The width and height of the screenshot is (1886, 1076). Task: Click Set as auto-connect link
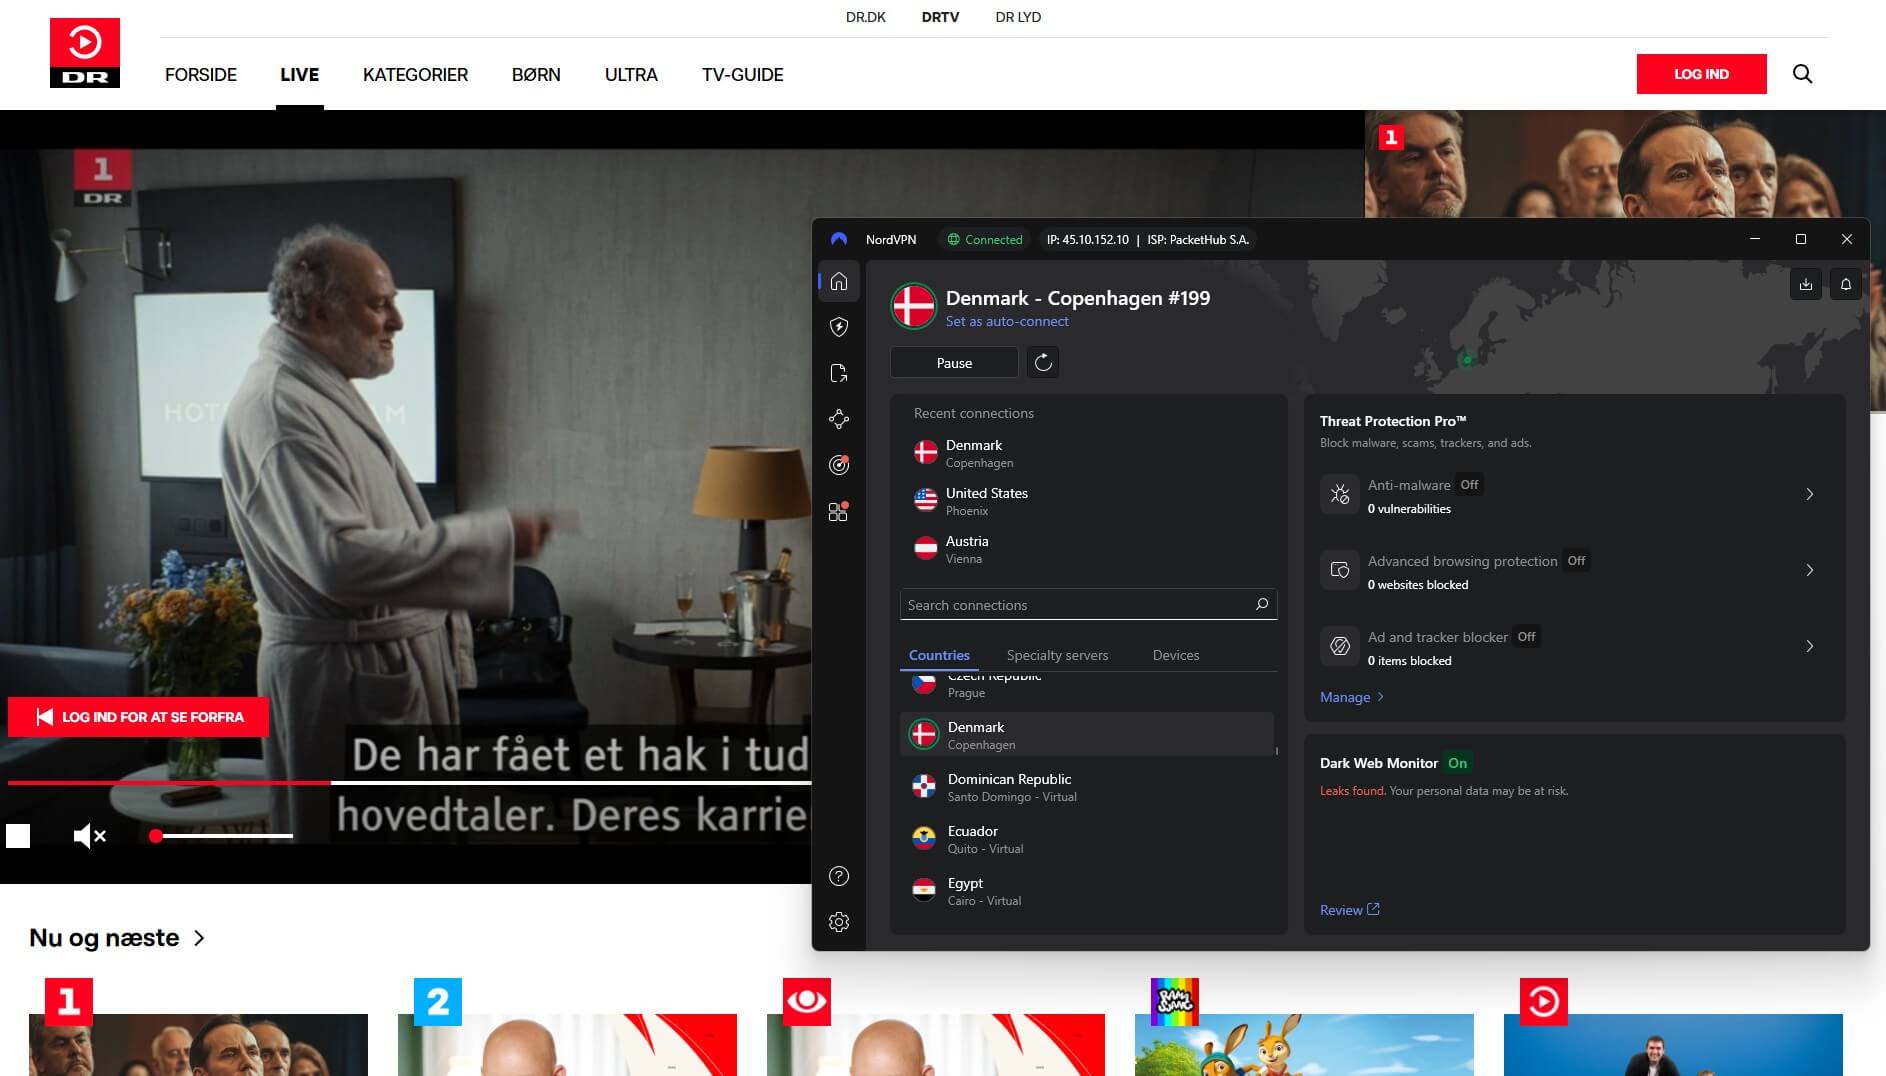pyautogui.click(x=1007, y=321)
